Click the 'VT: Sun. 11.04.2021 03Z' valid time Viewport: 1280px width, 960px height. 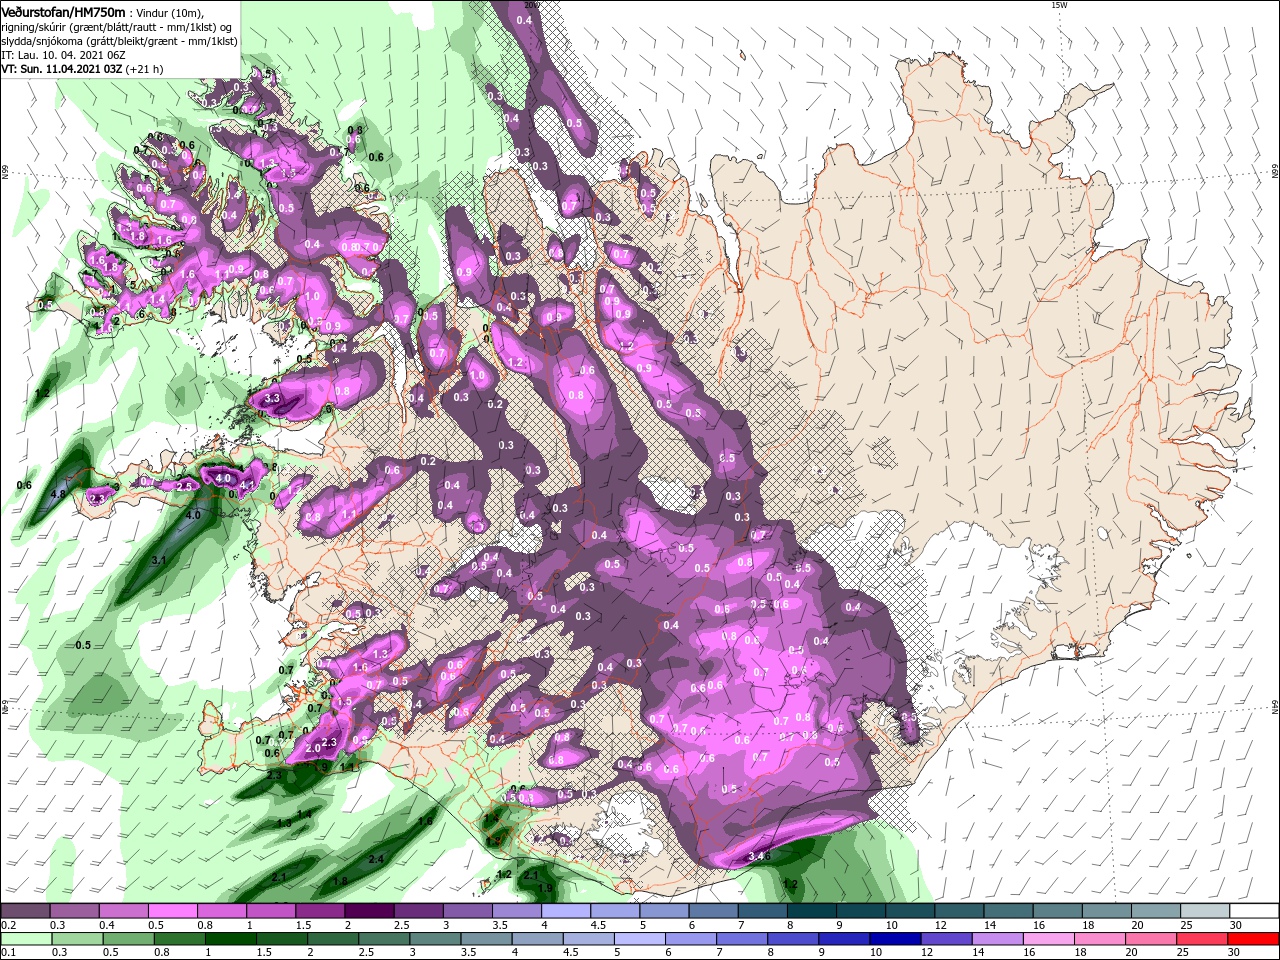click(x=61, y=69)
